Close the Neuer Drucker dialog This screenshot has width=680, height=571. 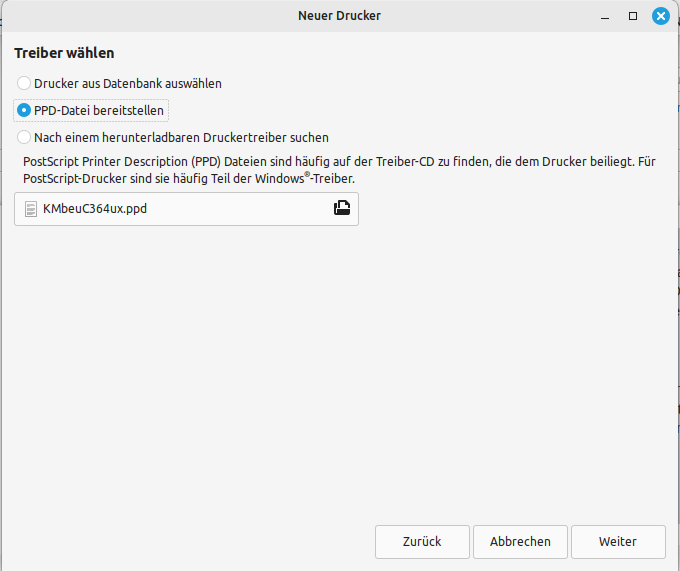click(x=660, y=16)
